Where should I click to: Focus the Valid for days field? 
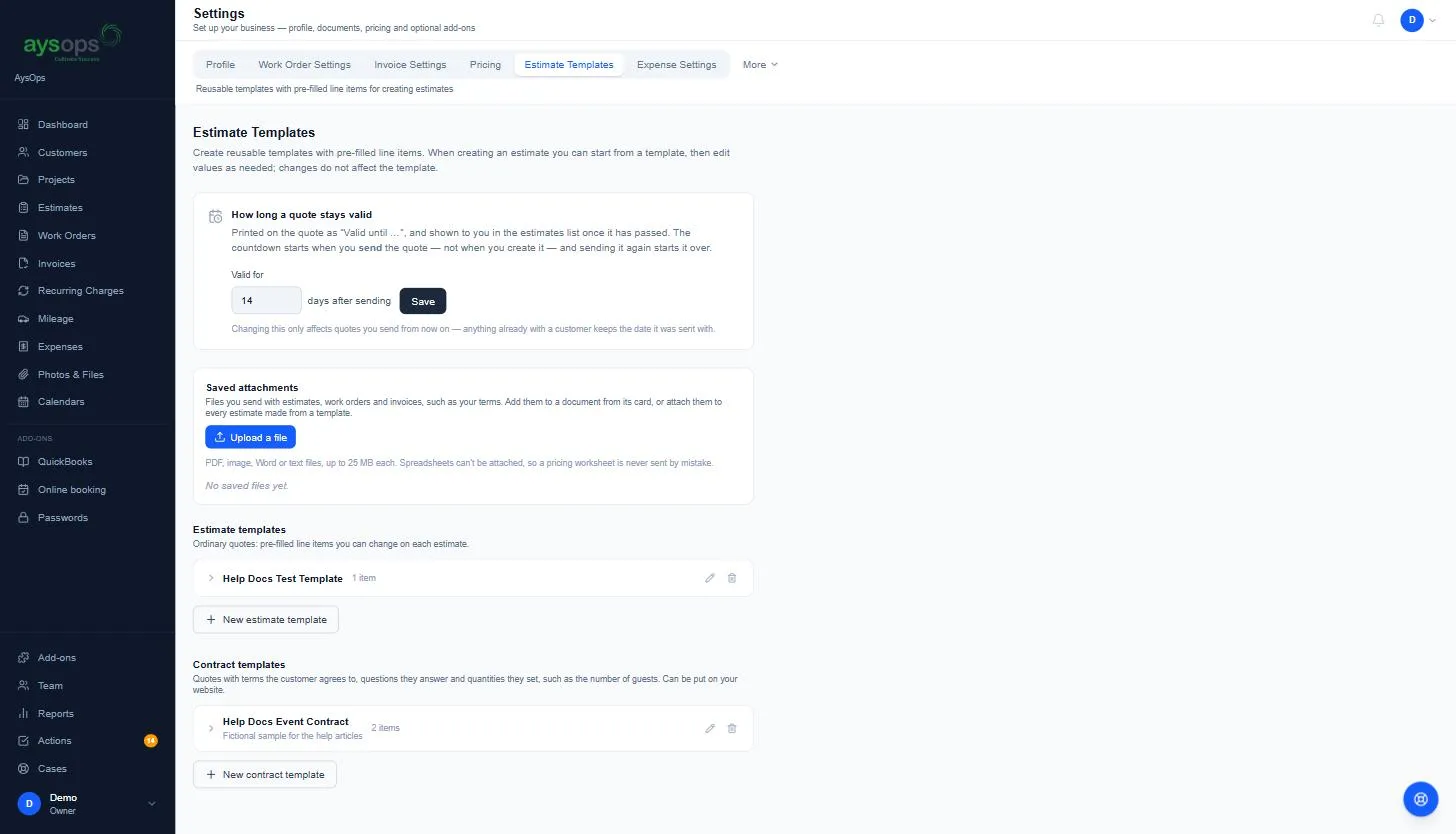point(267,301)
